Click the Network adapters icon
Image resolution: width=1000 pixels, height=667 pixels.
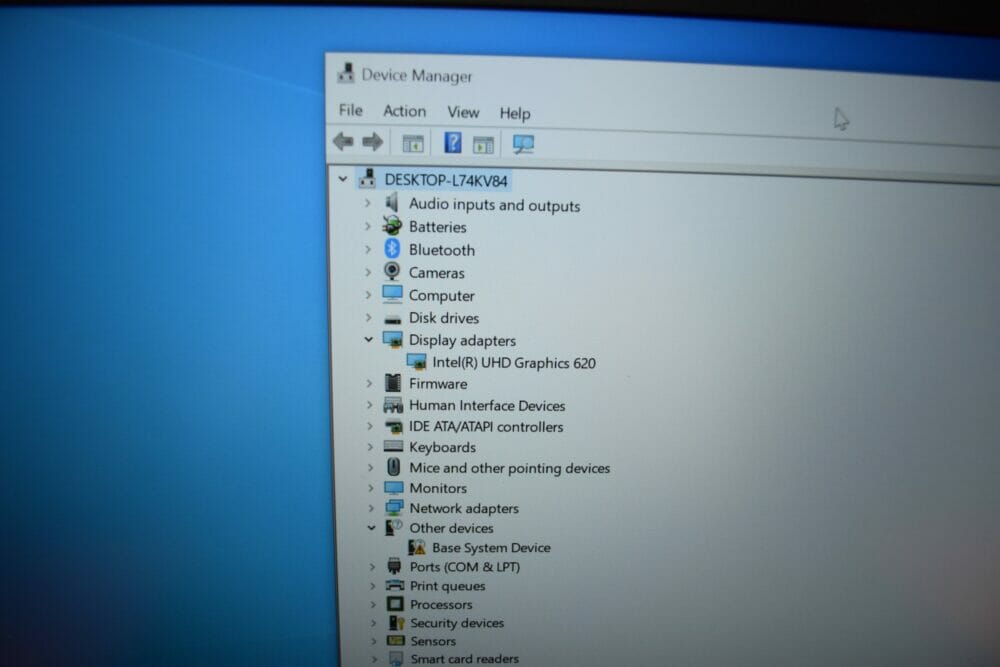394,508
